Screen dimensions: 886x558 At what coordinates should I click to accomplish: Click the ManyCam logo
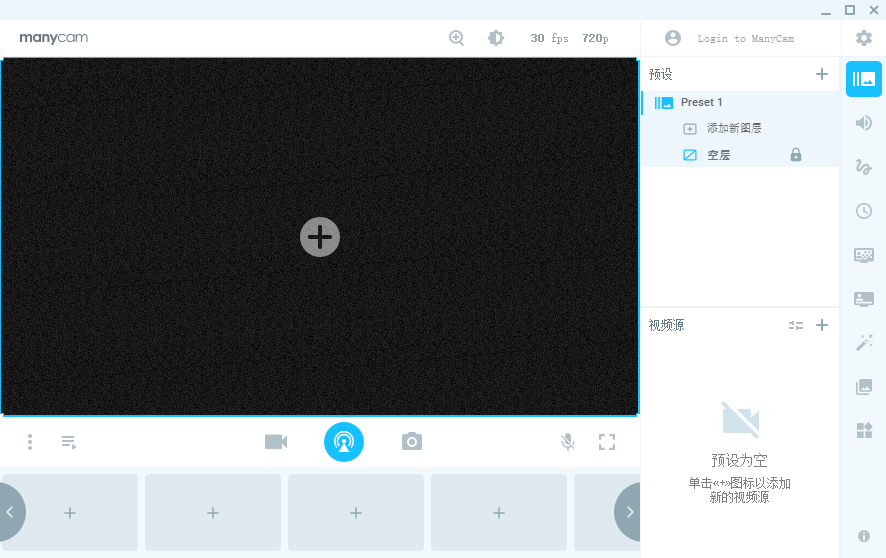pos(54,38)
